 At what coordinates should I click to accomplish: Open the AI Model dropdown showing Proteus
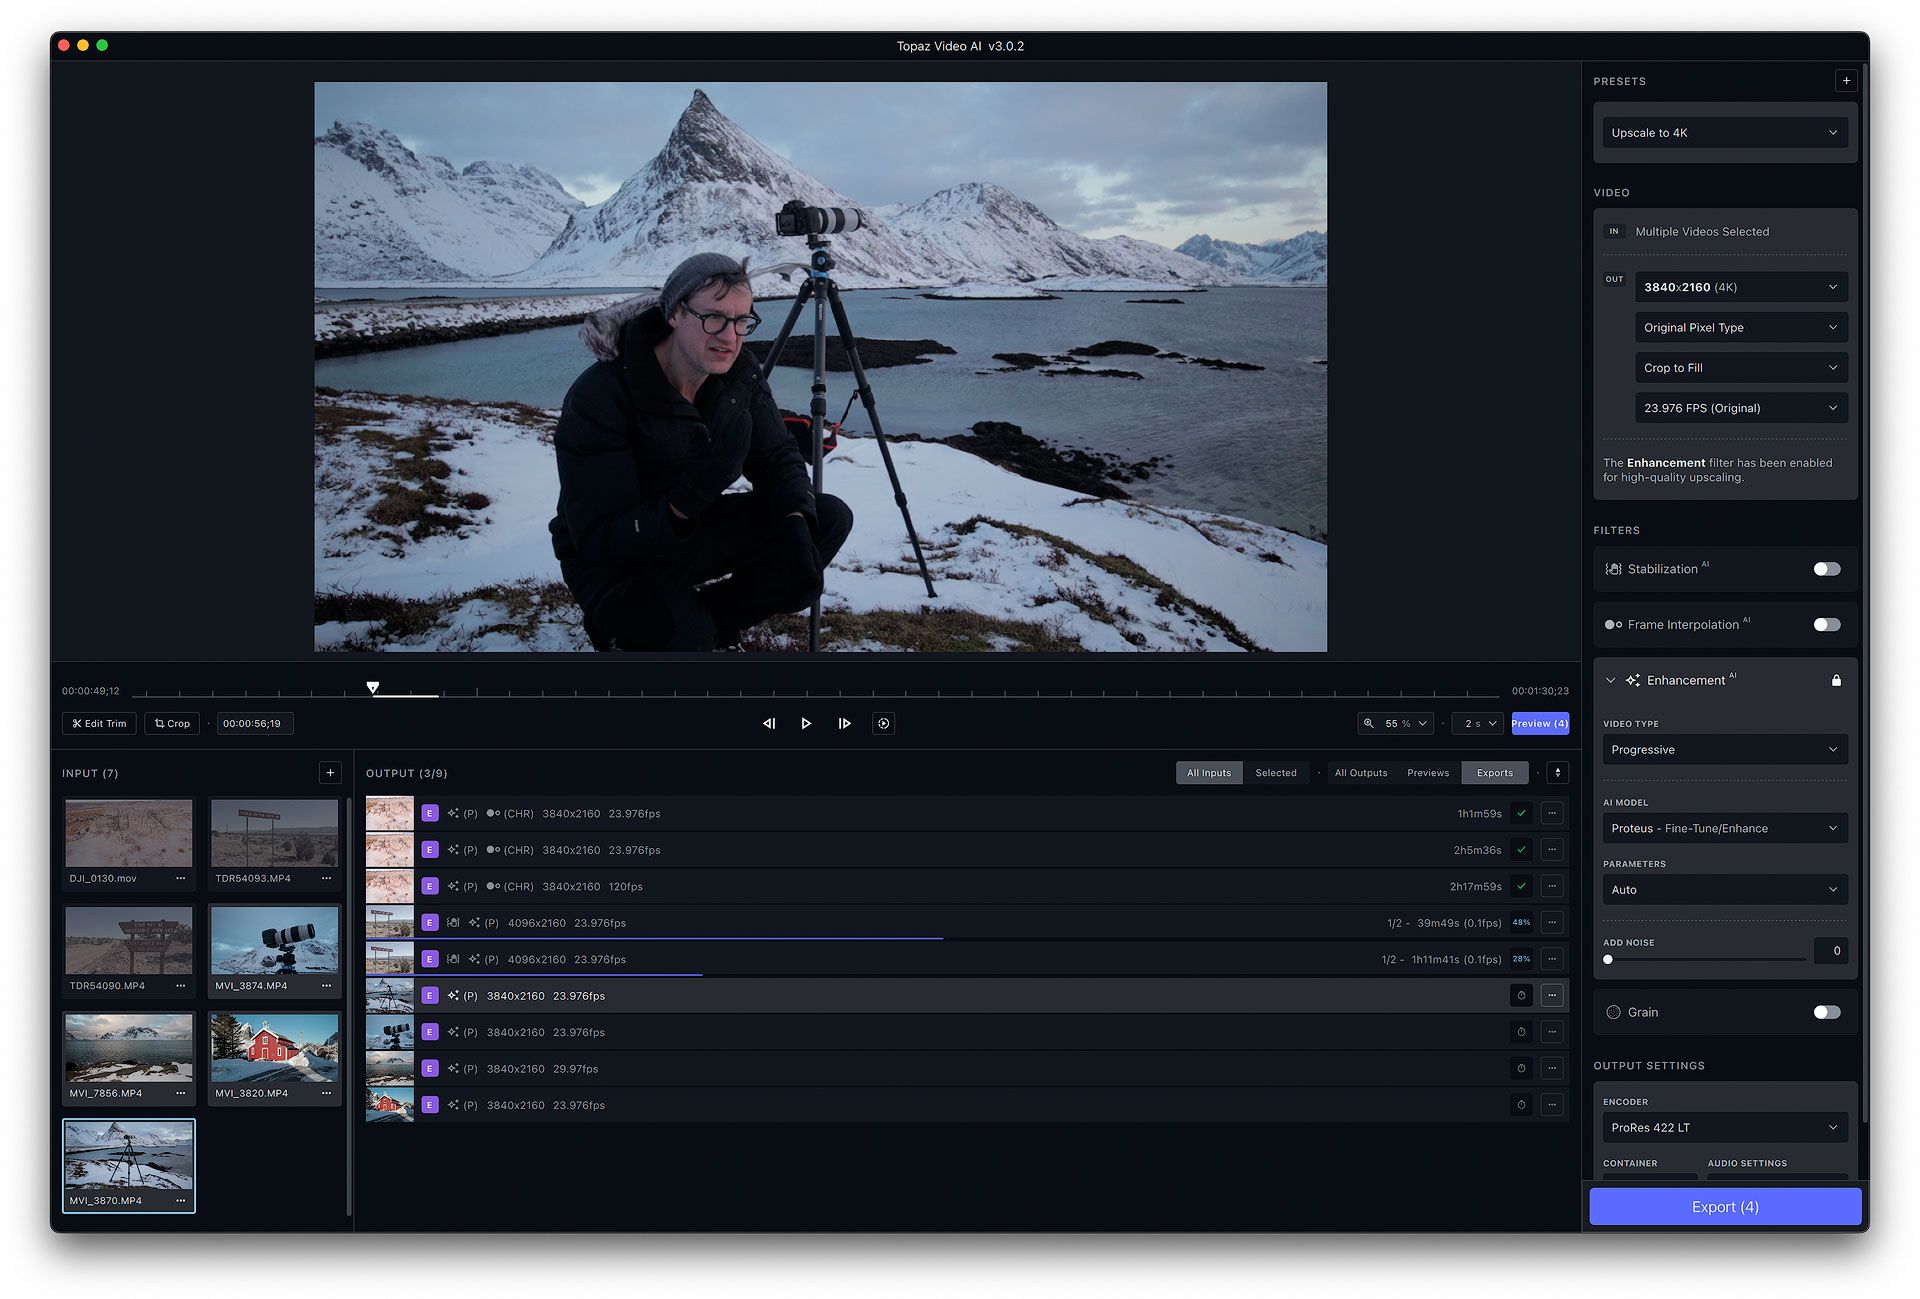[x=1724, y=828]
